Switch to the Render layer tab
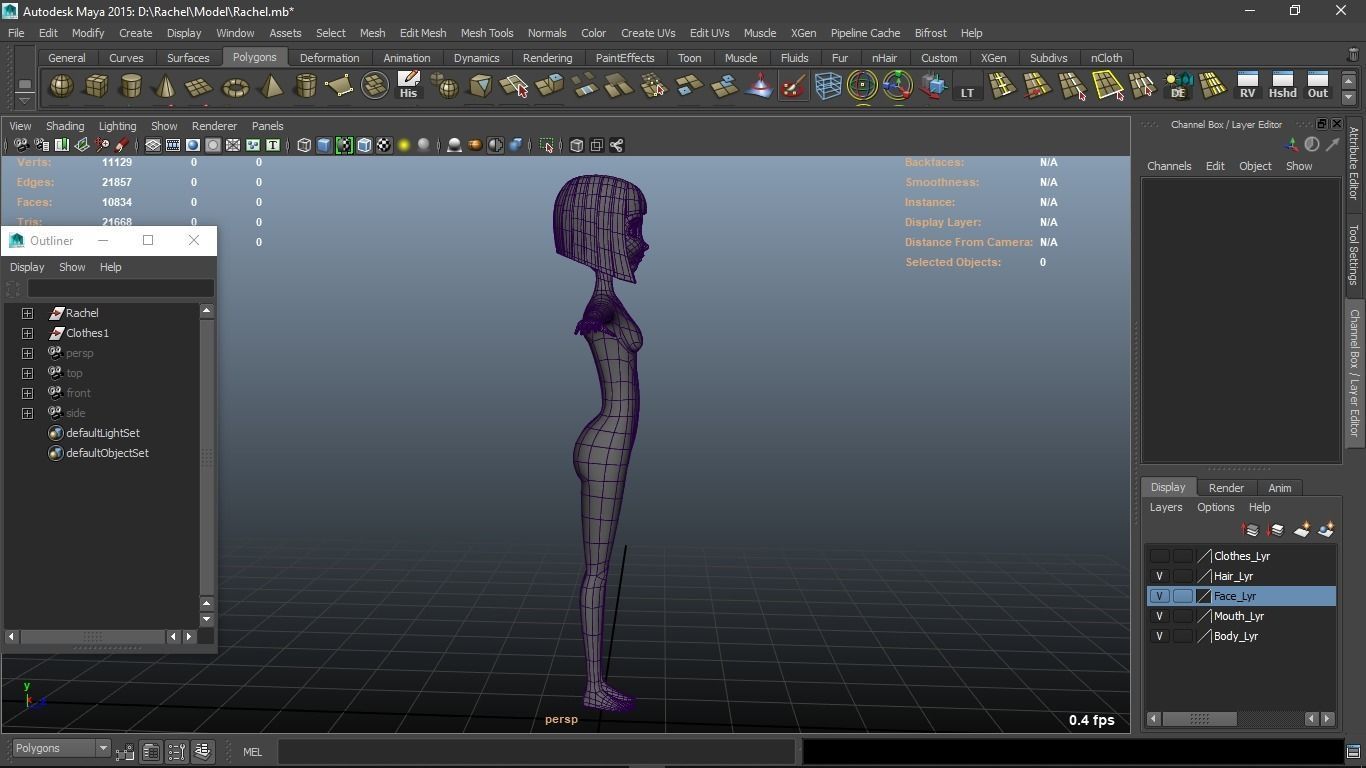The width and height of the screenshot is (1366, 768). [x=1226, y=488]
